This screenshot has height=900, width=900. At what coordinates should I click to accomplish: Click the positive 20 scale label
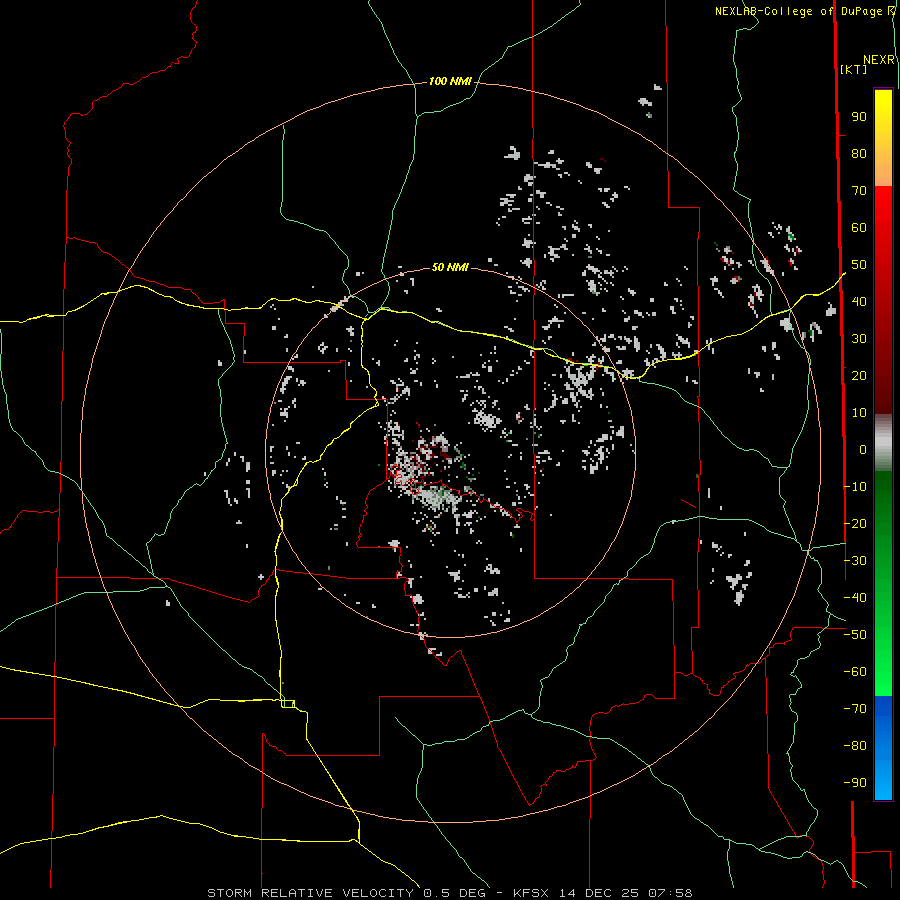[x=859, y=376]
